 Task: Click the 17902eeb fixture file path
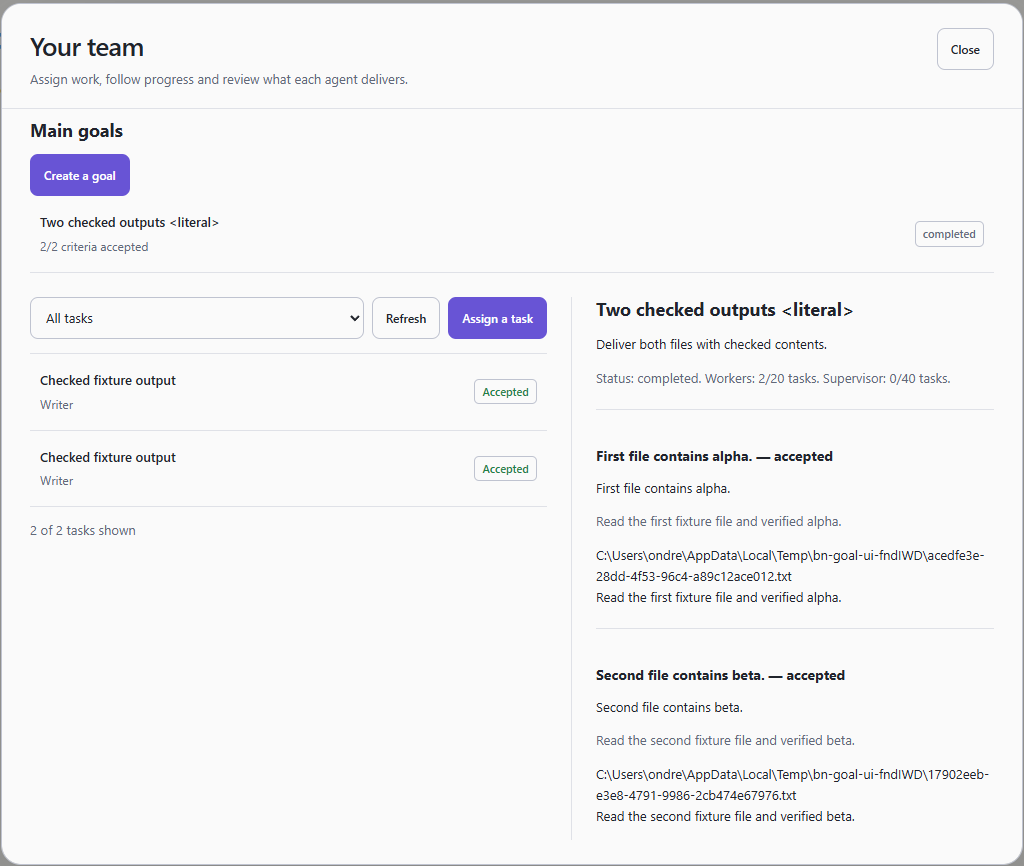[x=792, y=785]
